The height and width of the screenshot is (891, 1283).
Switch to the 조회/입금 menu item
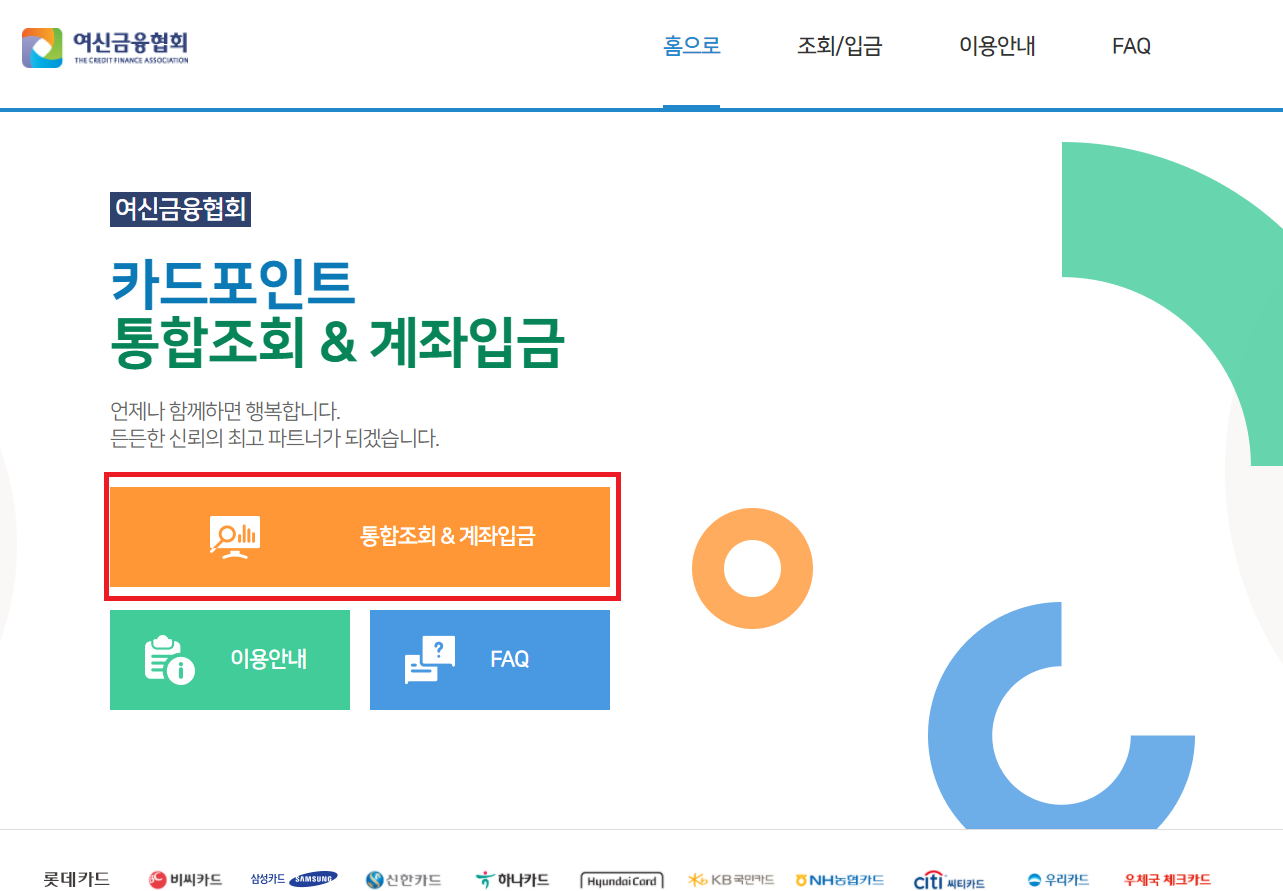click(839, 46)
